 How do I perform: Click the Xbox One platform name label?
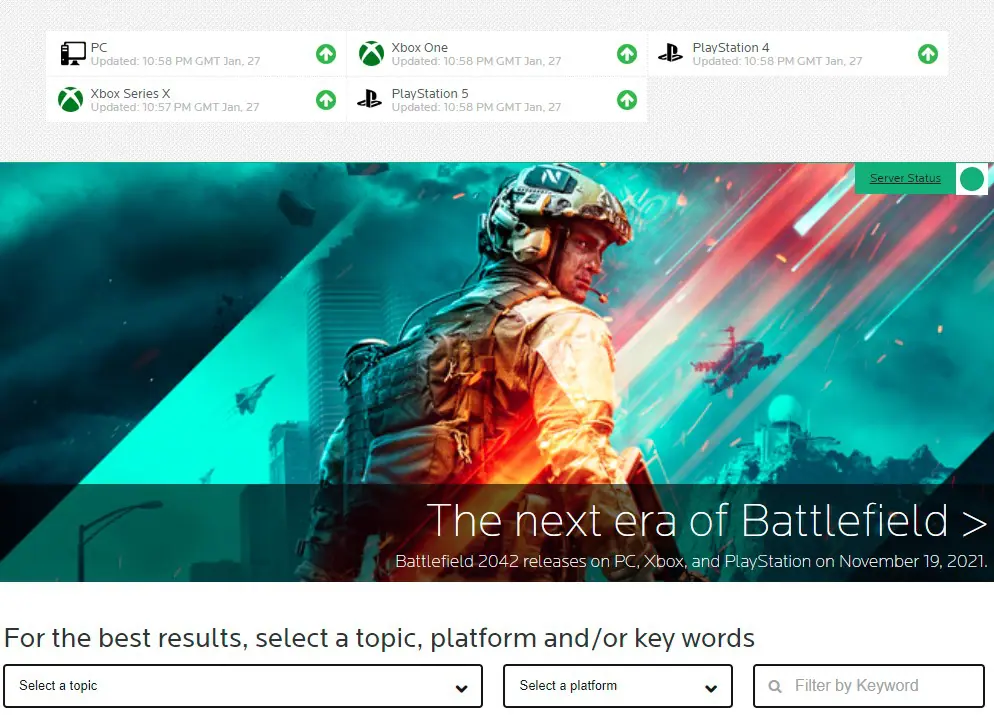pyautogui.click(x=420, y=48)
